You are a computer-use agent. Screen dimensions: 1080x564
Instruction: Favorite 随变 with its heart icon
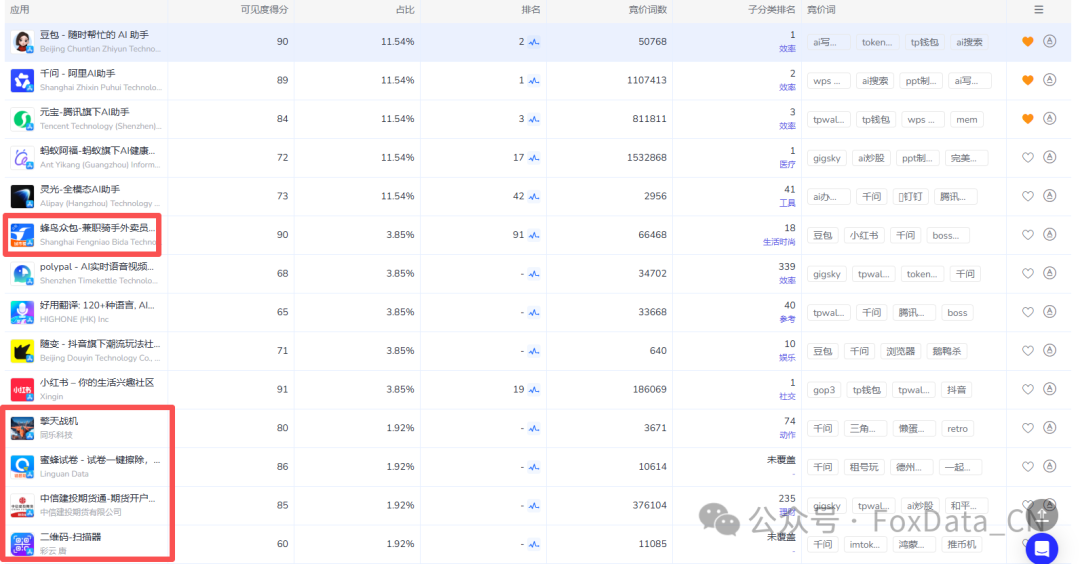coord(1027,351)
